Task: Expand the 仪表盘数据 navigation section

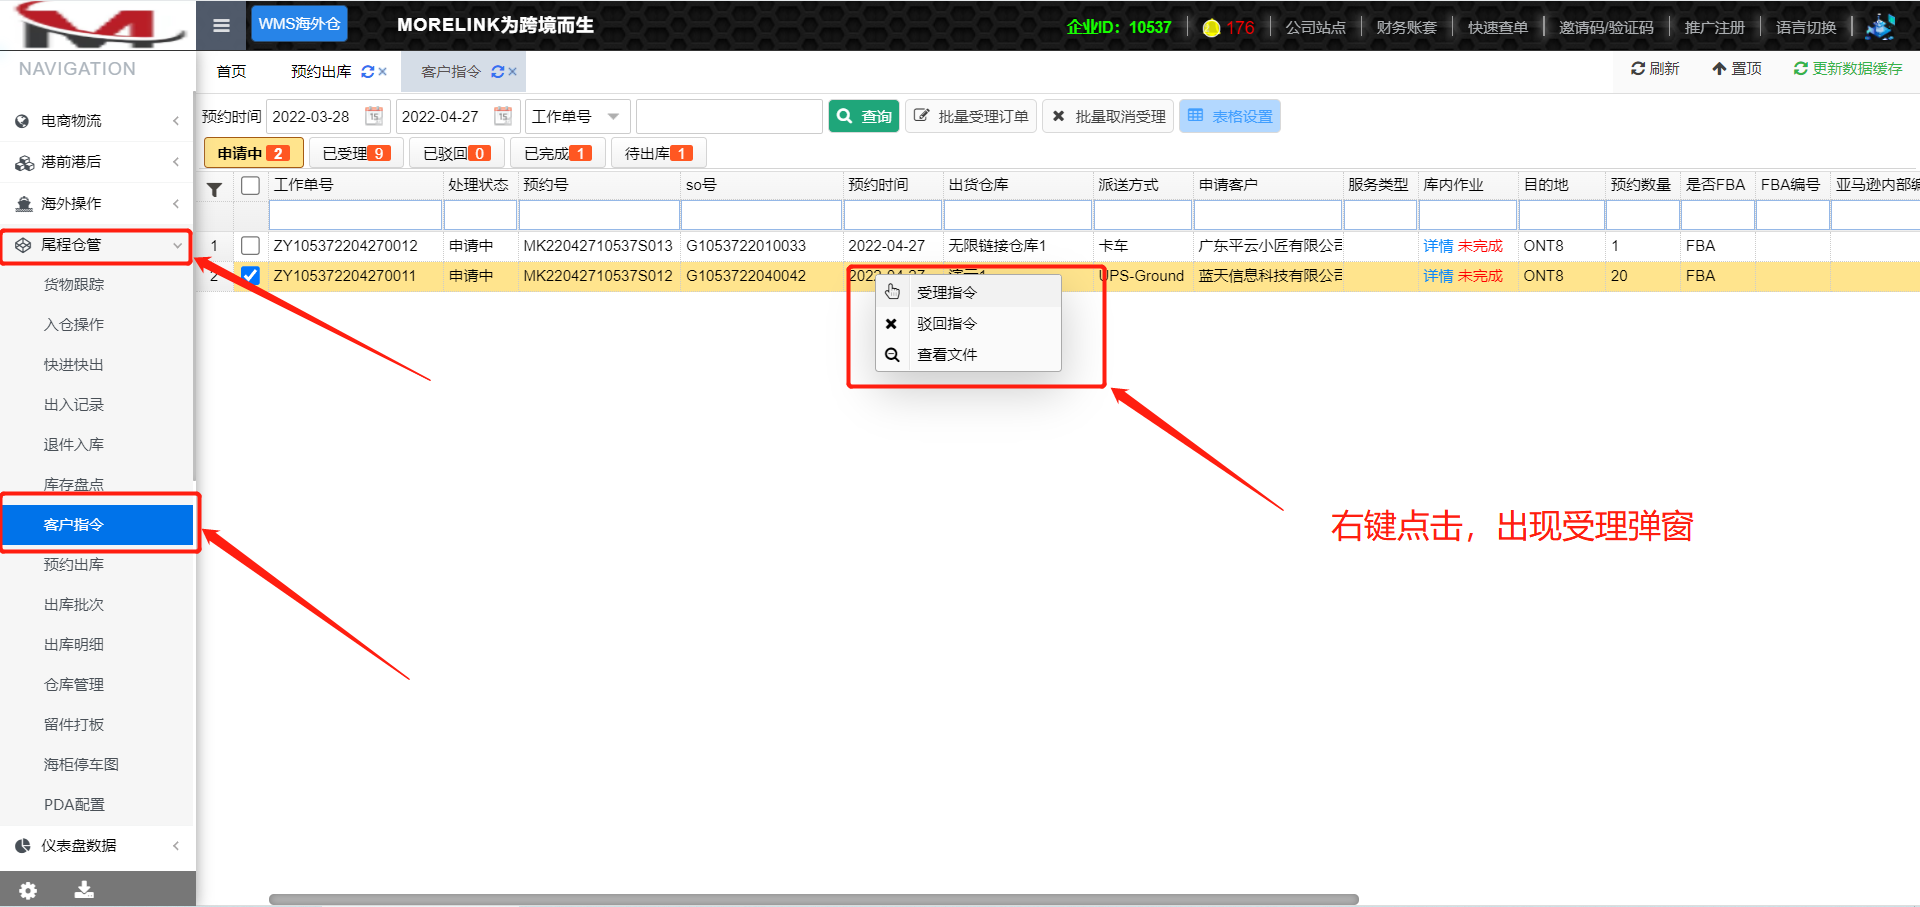Action: pyautogui.click(x=97, y=846)
